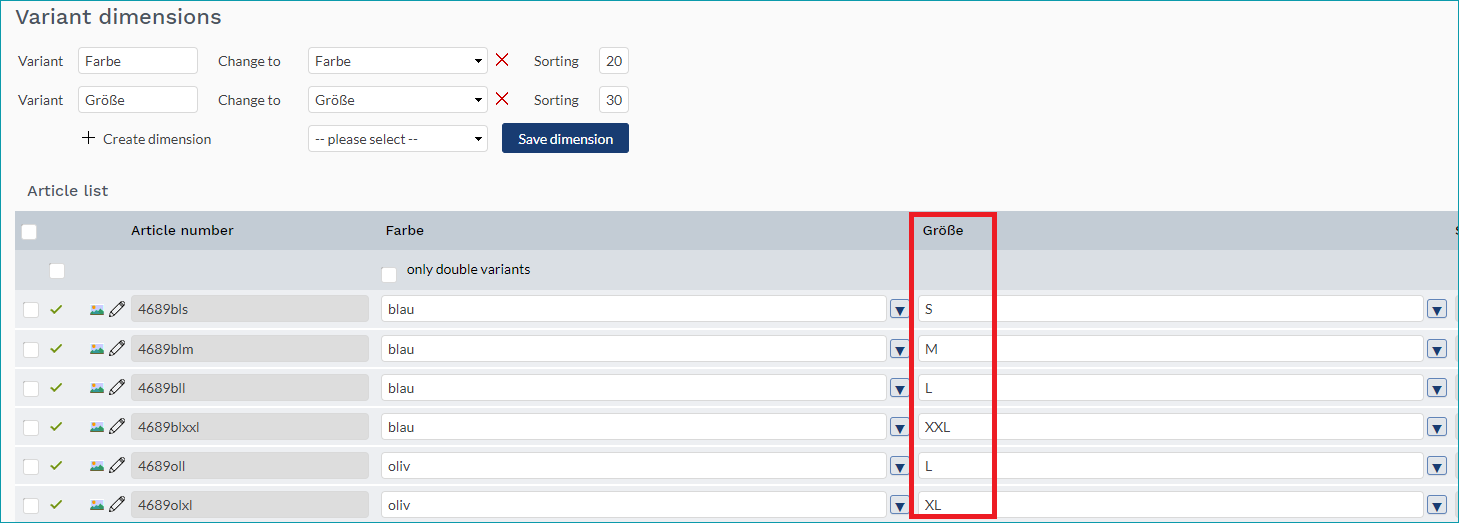Click the plus icon for Create dimension
Screen dimensions: 1459x523
click(88, 138)
